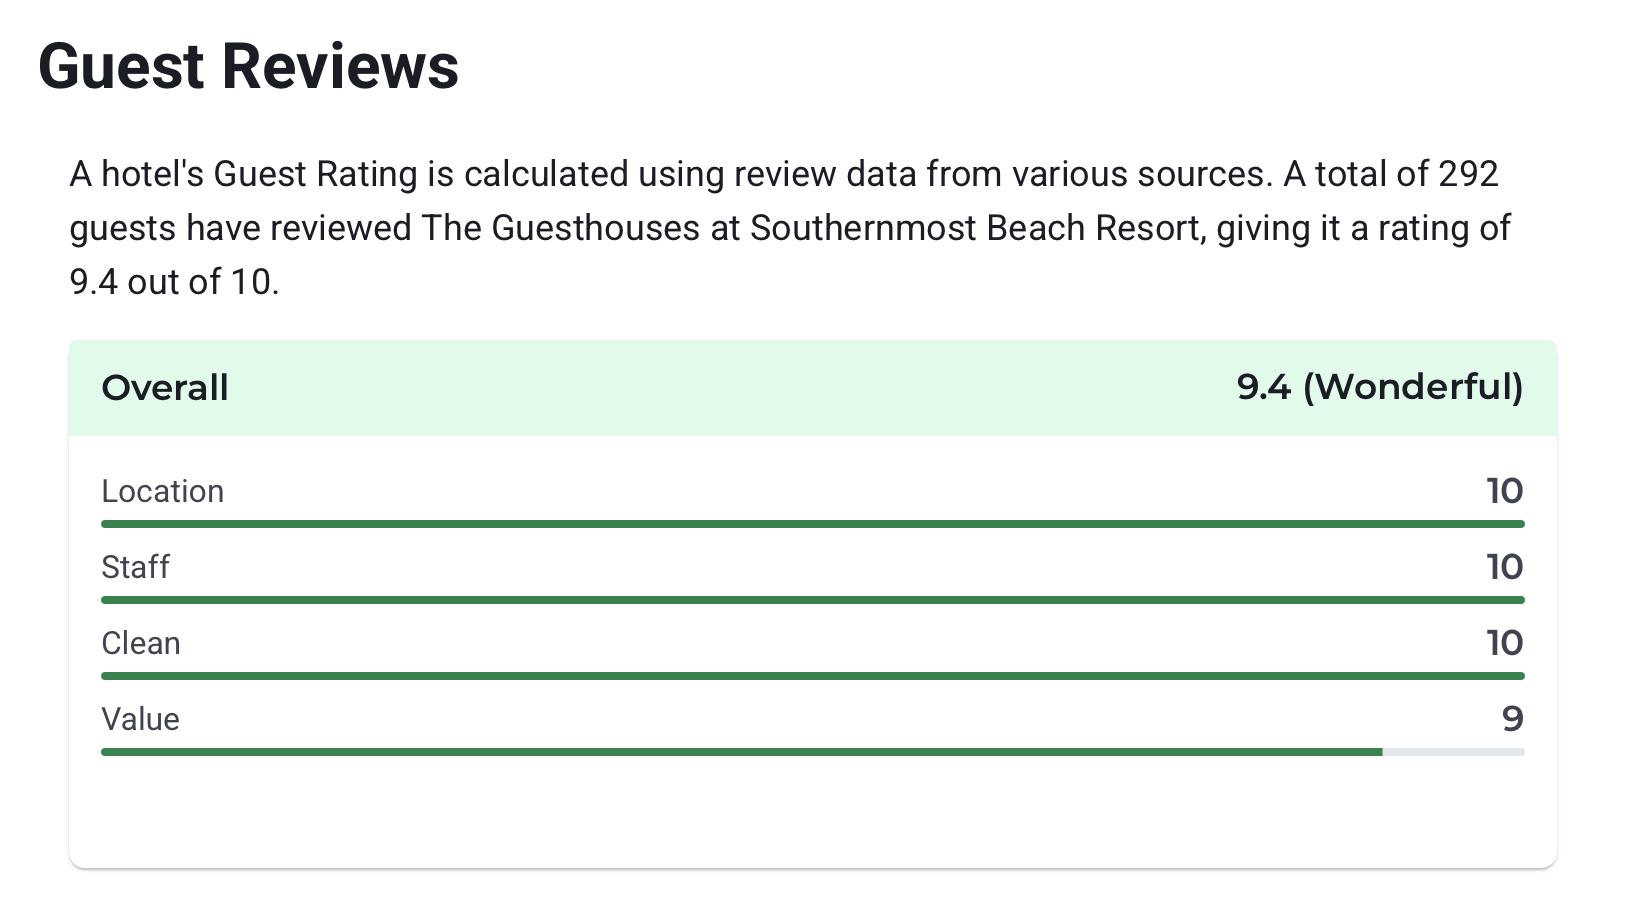Click the Clean progress bar

813,676
